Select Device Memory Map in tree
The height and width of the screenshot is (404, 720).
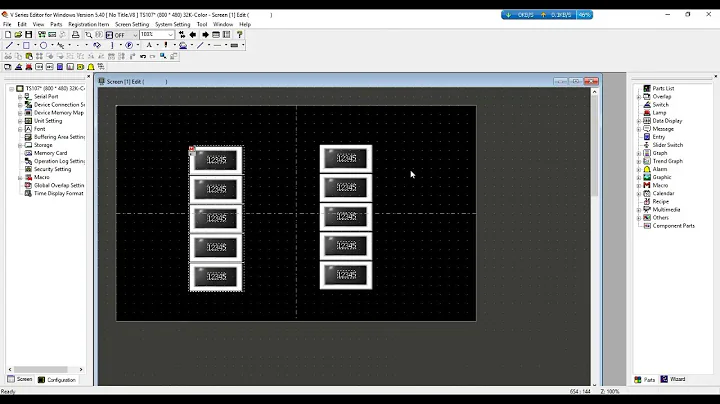[x=59, y=113]
